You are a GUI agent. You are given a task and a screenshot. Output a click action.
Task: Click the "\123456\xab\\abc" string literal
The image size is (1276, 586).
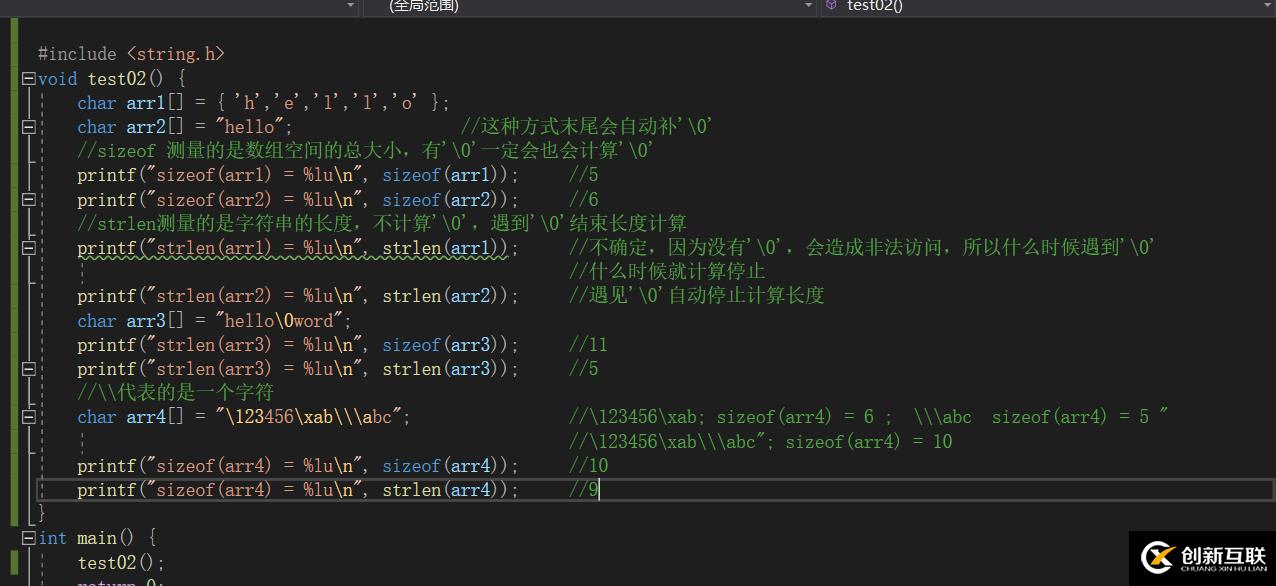308,417
